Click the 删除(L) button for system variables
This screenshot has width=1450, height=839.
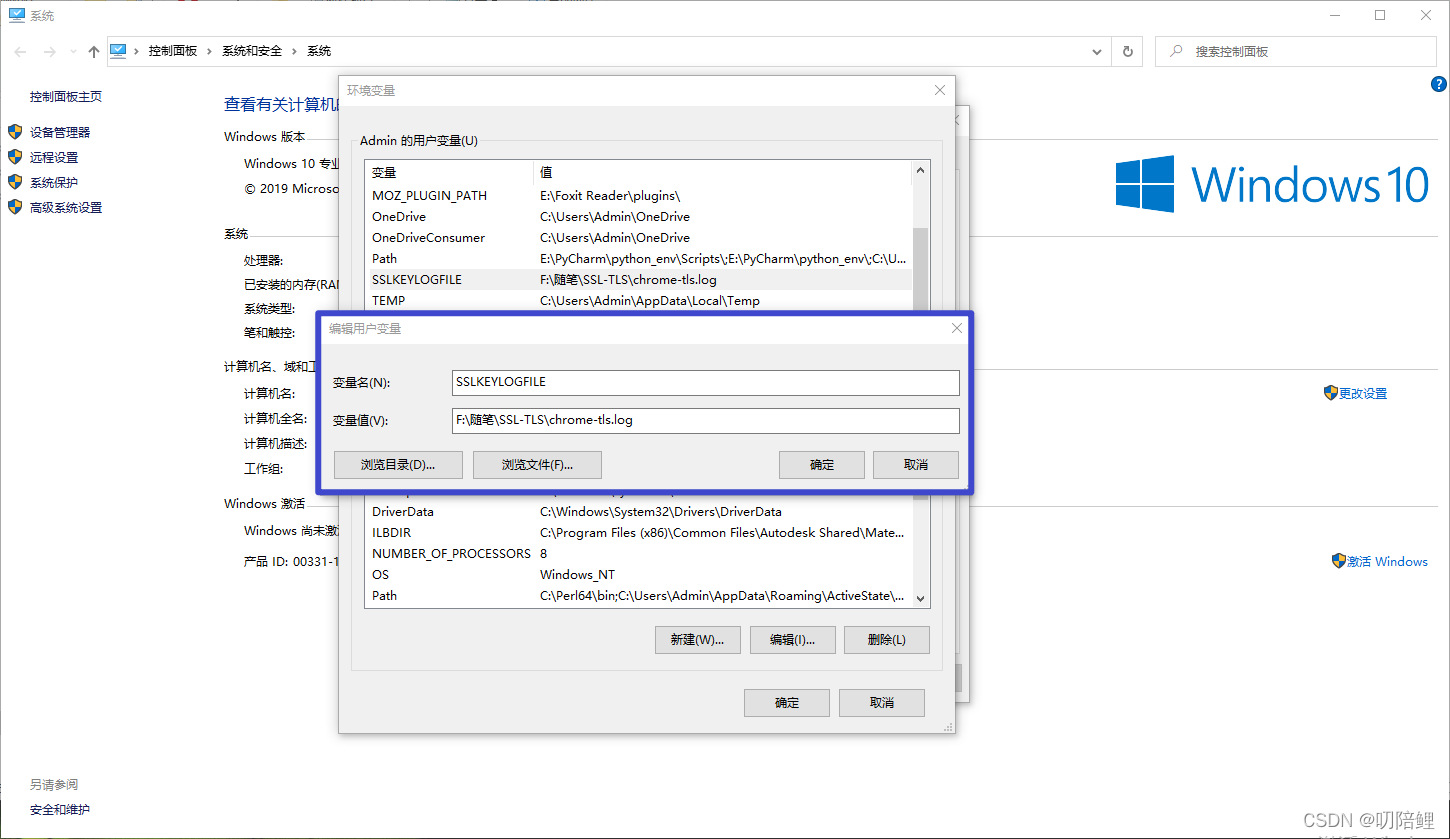pyautogui.click(x=887, y=640)
